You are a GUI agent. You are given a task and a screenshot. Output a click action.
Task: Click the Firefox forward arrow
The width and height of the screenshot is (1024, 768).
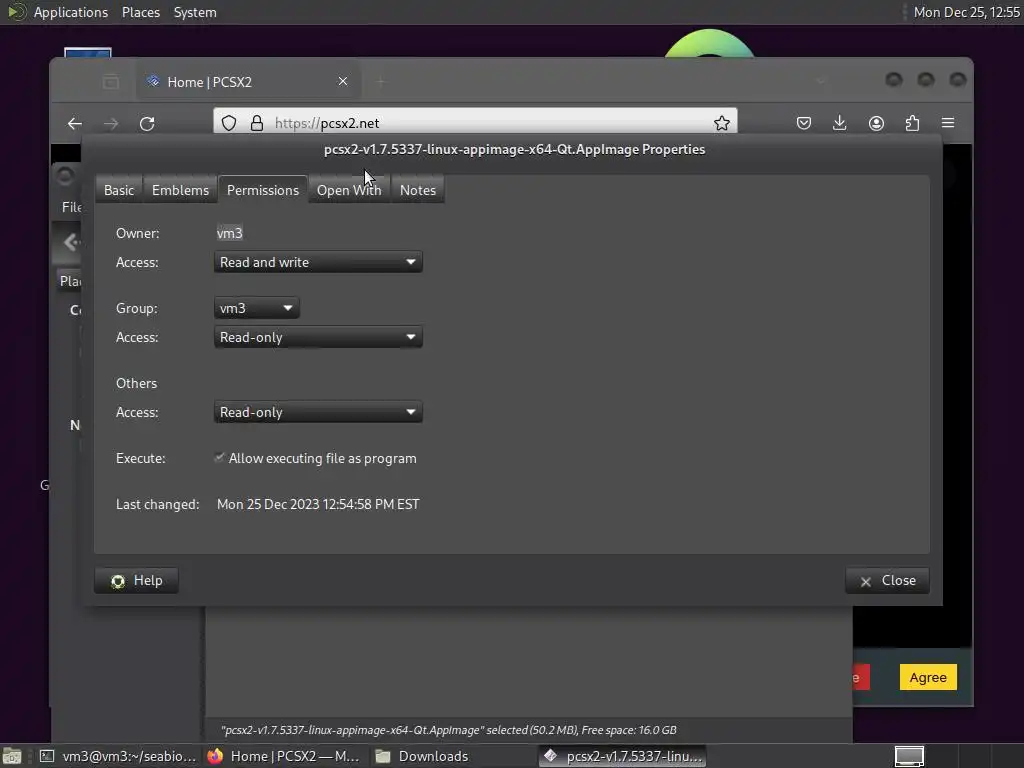click(x=111, y=123)
